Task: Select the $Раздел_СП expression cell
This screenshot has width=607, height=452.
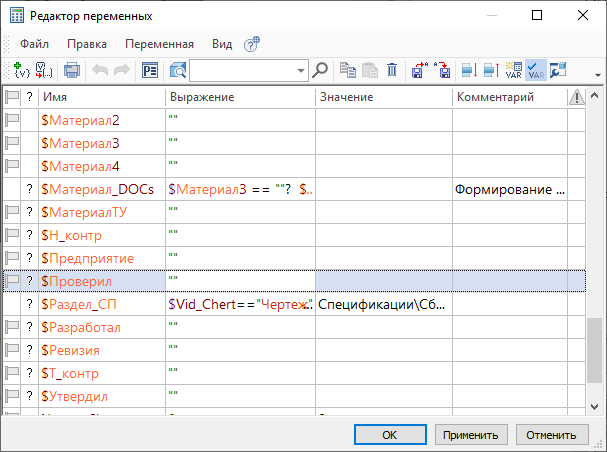Action: [x=240, y=304]
